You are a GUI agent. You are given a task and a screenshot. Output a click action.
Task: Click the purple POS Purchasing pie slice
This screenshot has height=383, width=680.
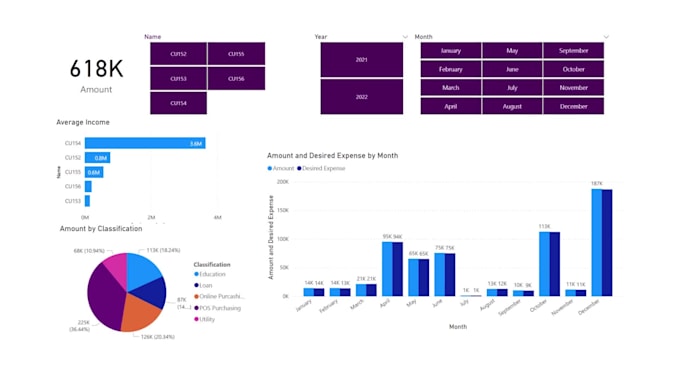pyautogui.click(x=104, y=299)
